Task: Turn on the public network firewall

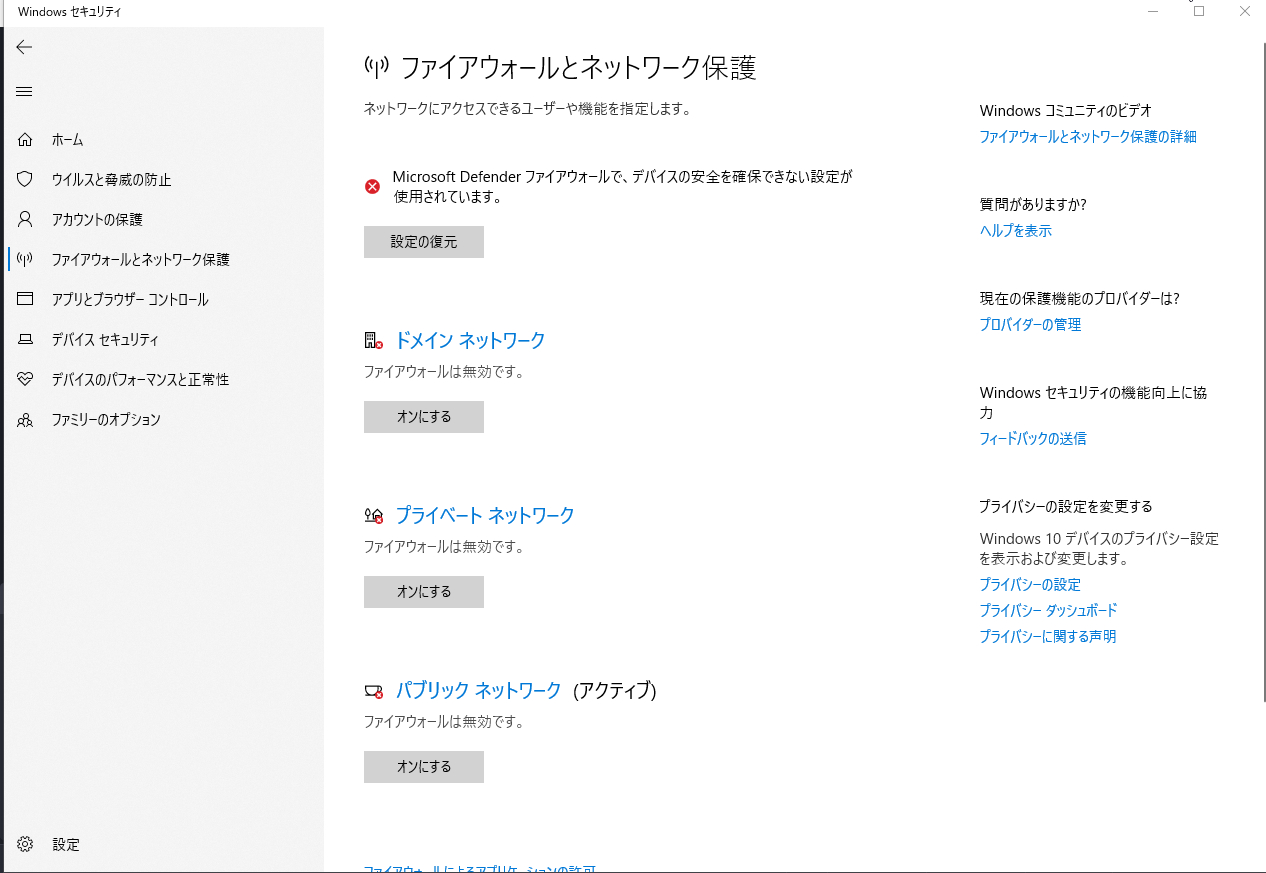Action: point(423,767)
